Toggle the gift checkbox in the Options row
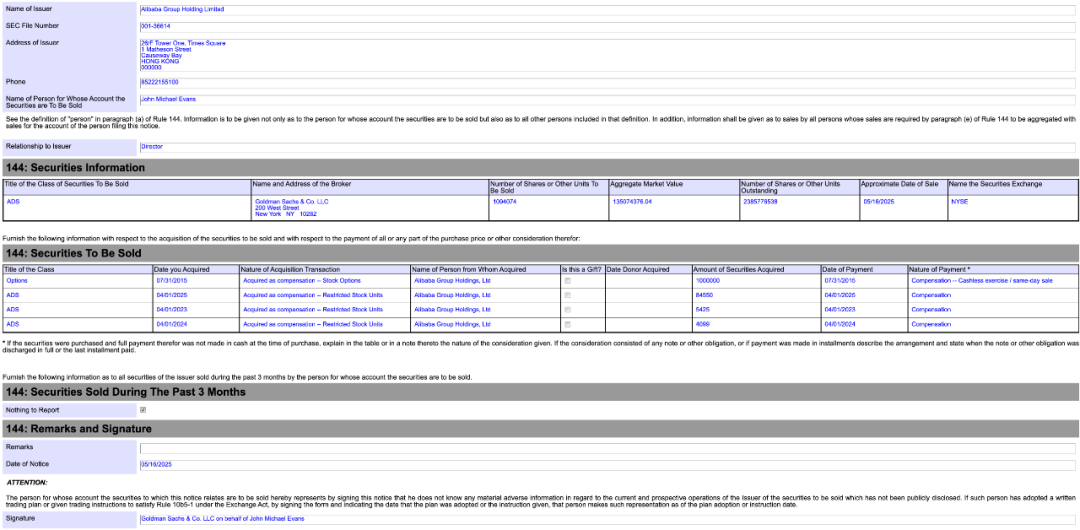Screen dimensions: 1080x530 [568, 281]
